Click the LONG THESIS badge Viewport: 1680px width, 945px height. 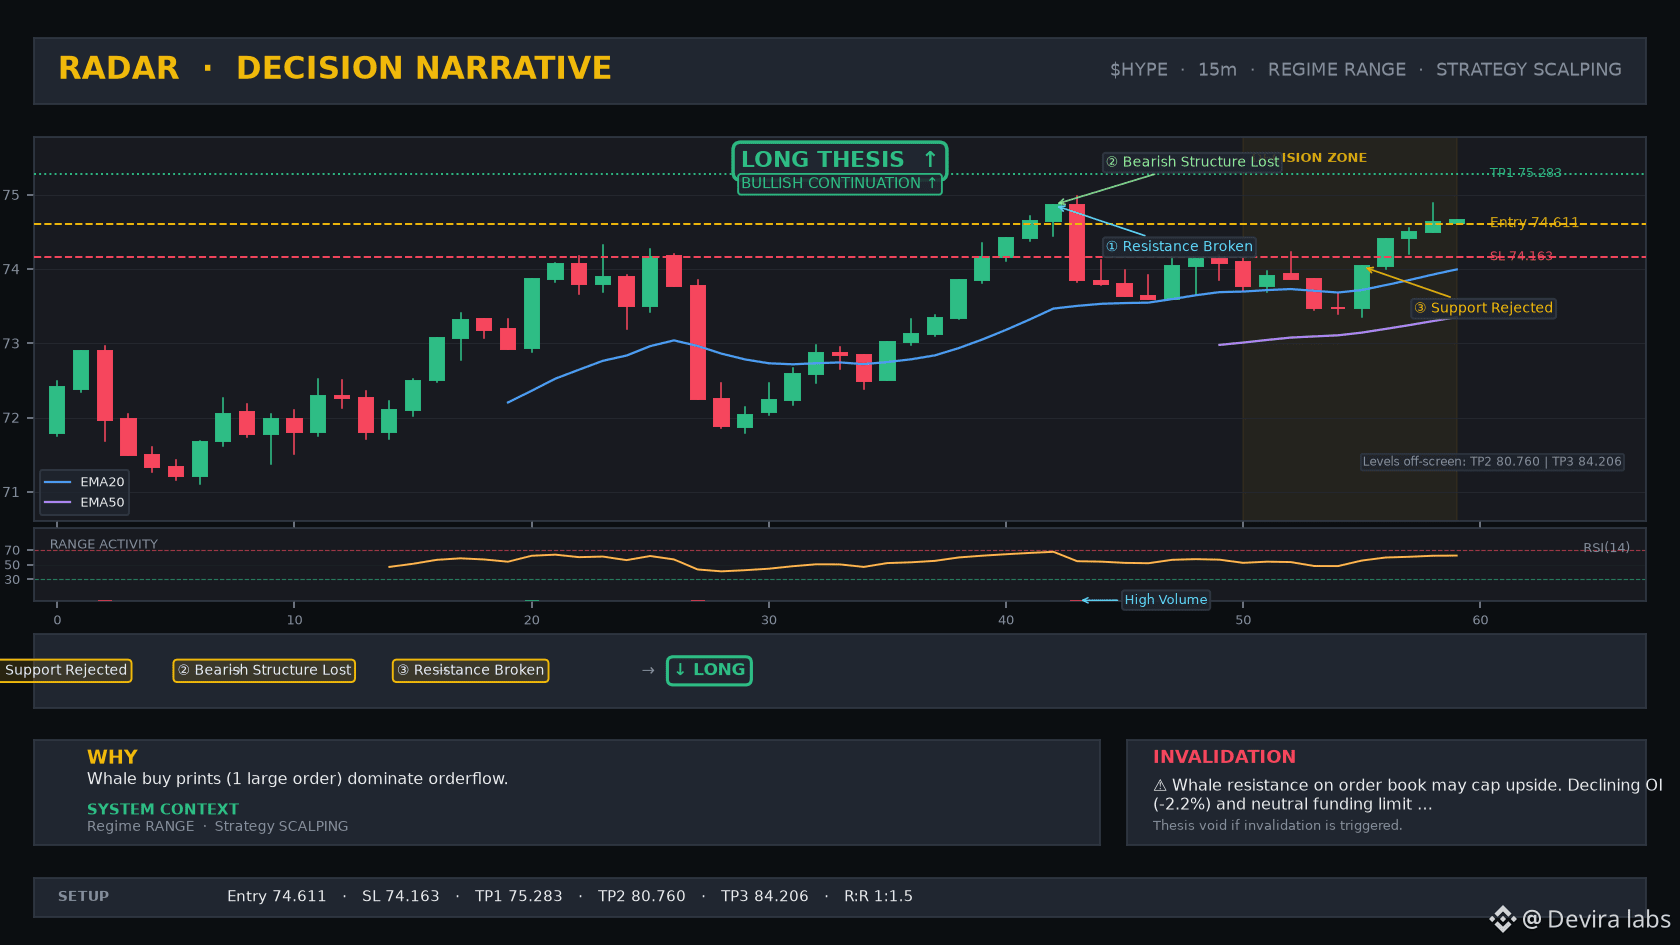(x=839, y=159)
